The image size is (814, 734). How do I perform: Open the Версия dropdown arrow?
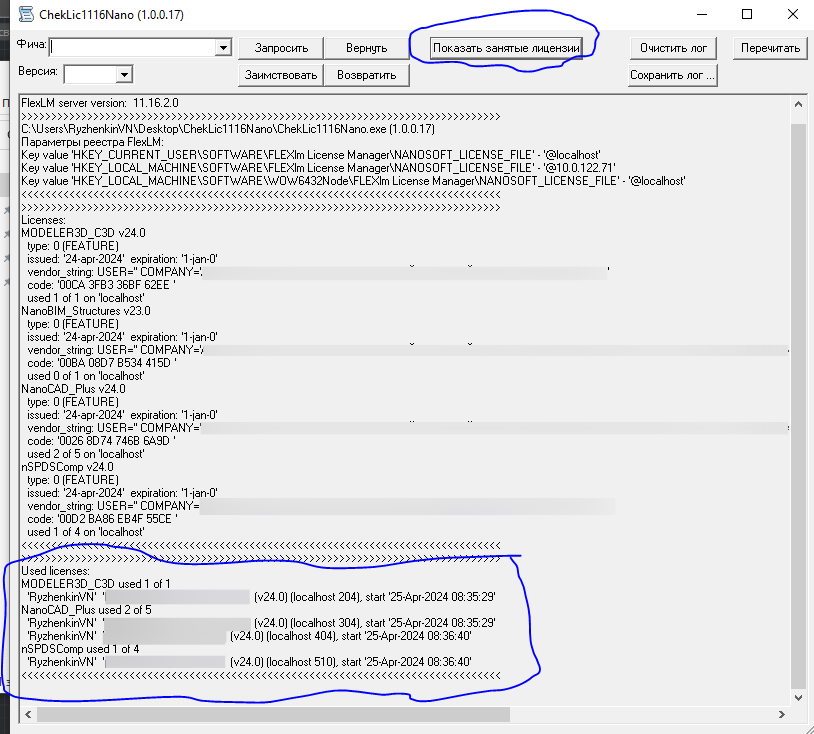124,74
